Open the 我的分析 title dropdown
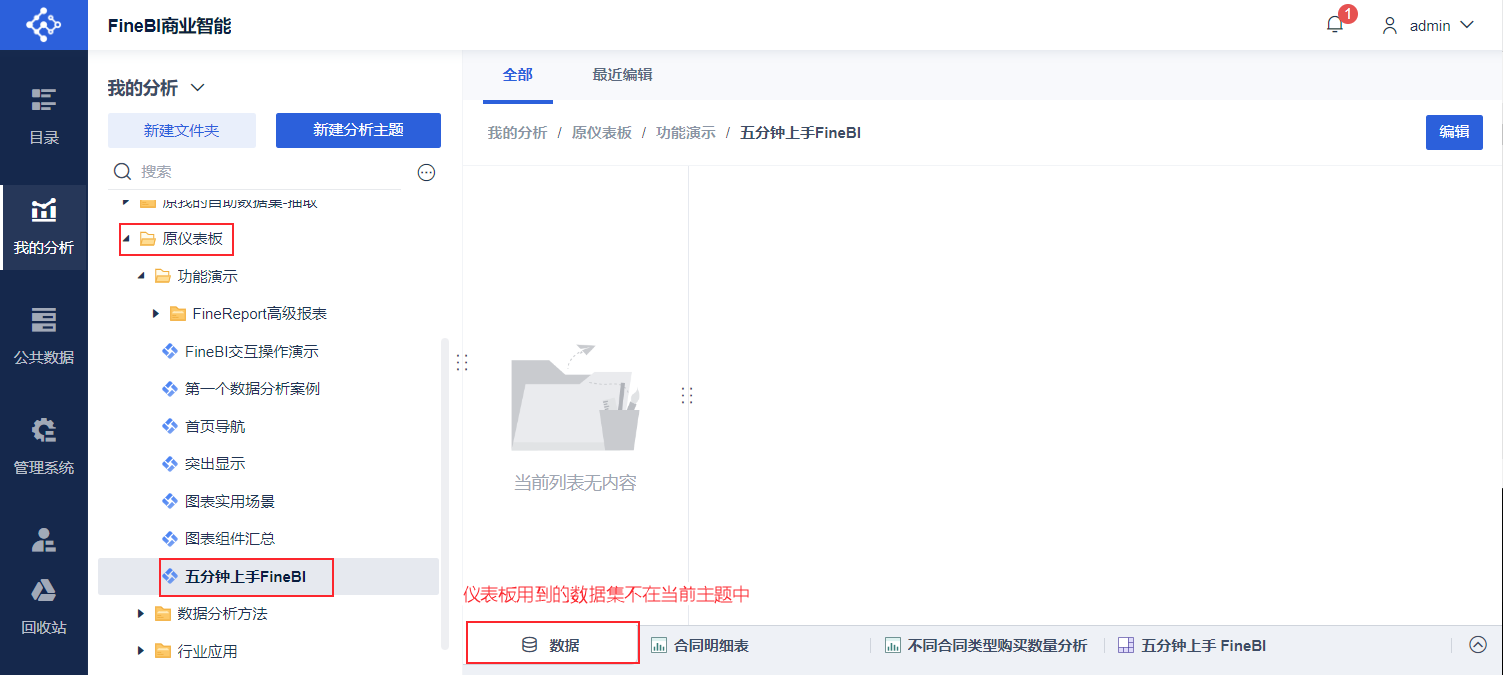1503x675 pixels. [x=197, y=88]
